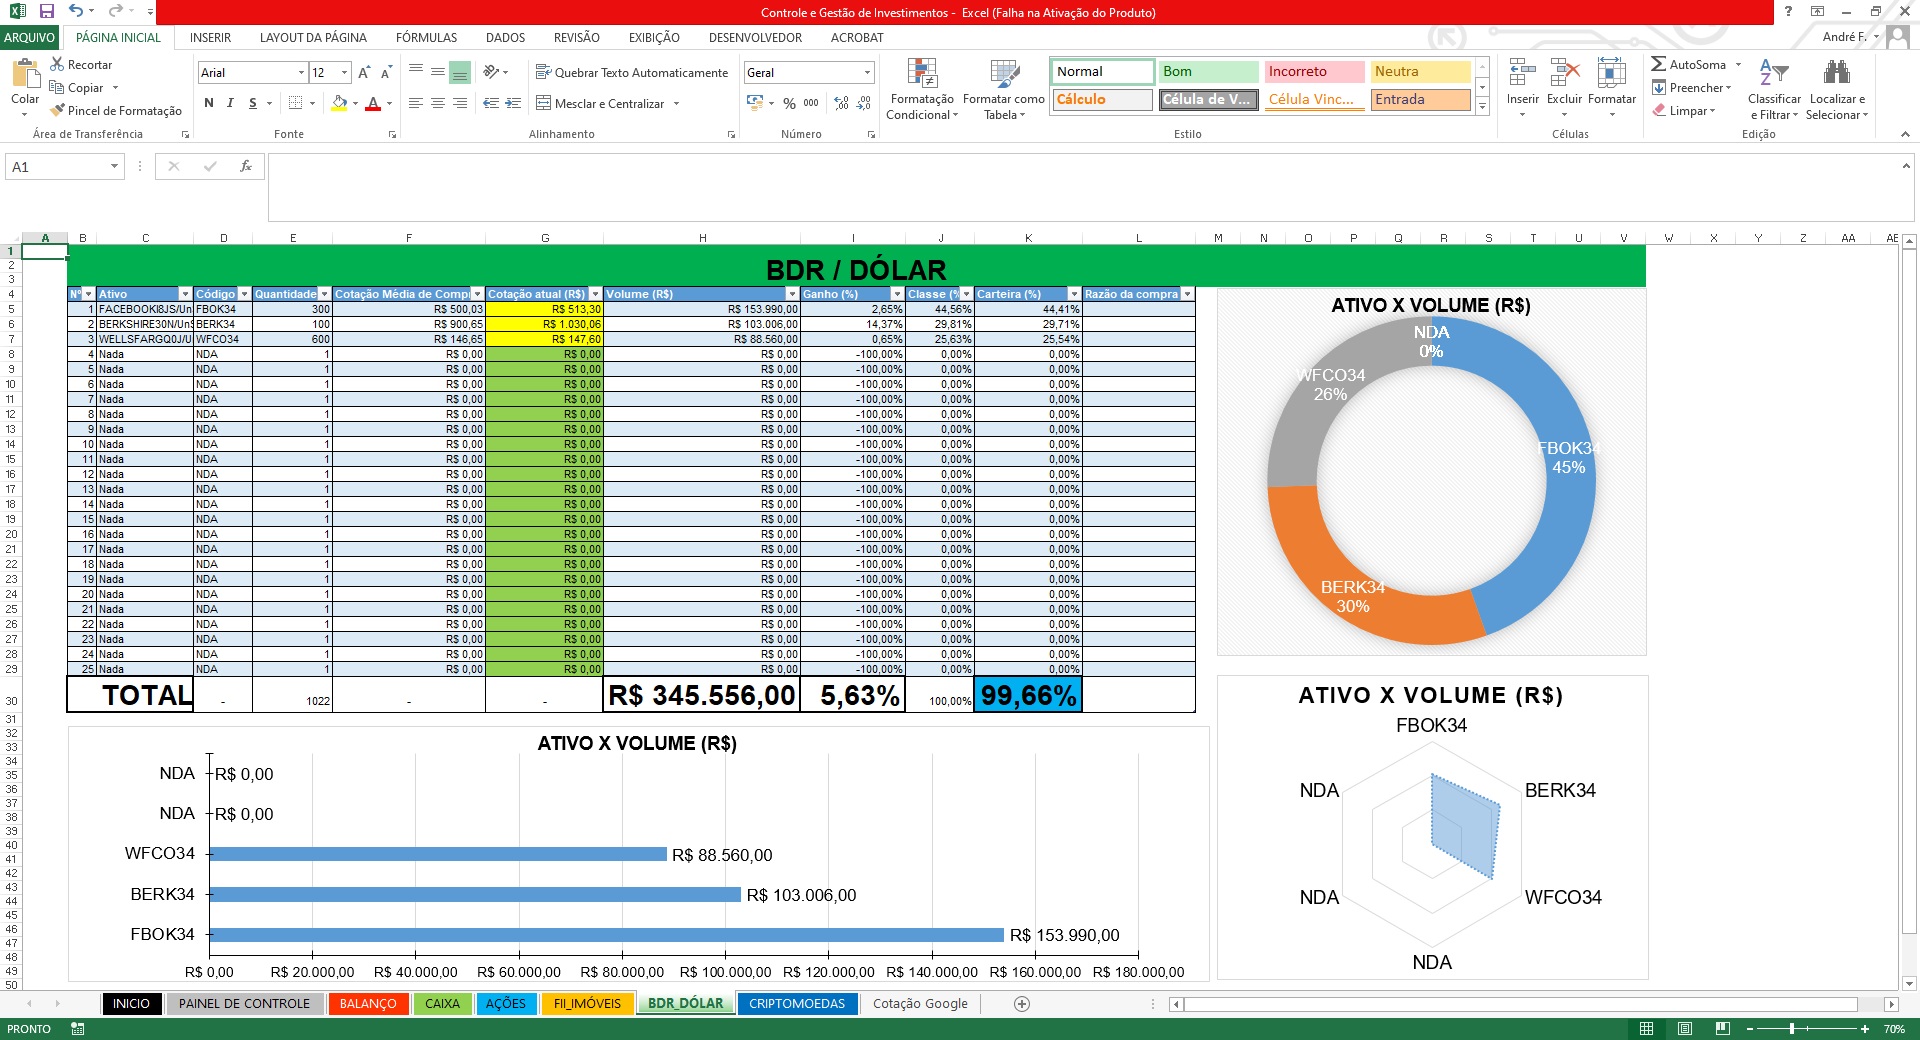Viewport: 1920px width, 1040px height.
Task: Click the Help question mark icon
Action: point(1788,11)
